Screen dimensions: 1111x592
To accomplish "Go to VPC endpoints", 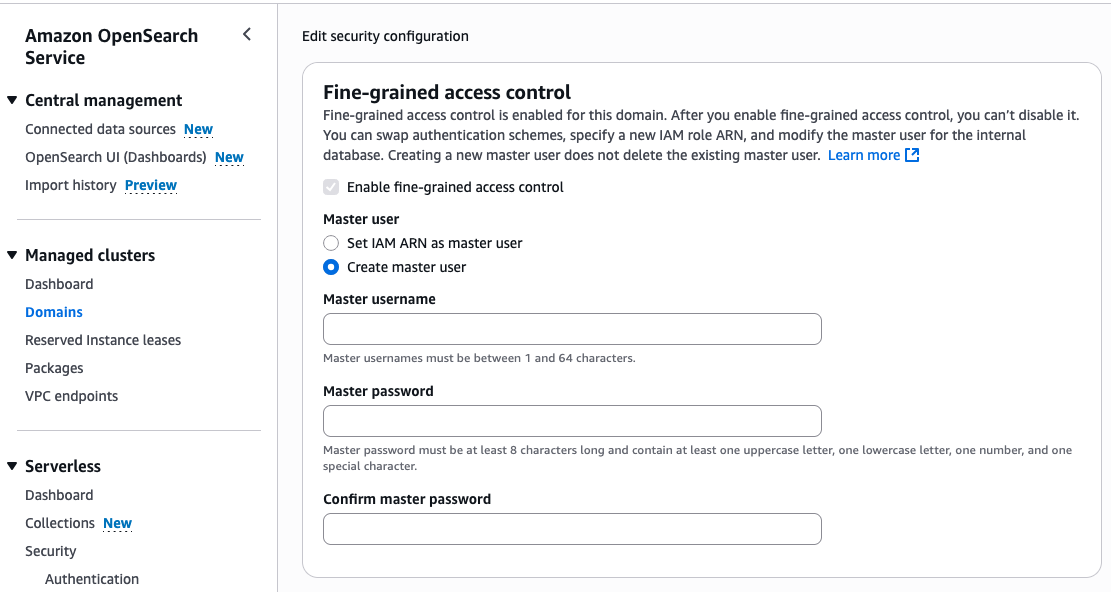I will 72,396.
